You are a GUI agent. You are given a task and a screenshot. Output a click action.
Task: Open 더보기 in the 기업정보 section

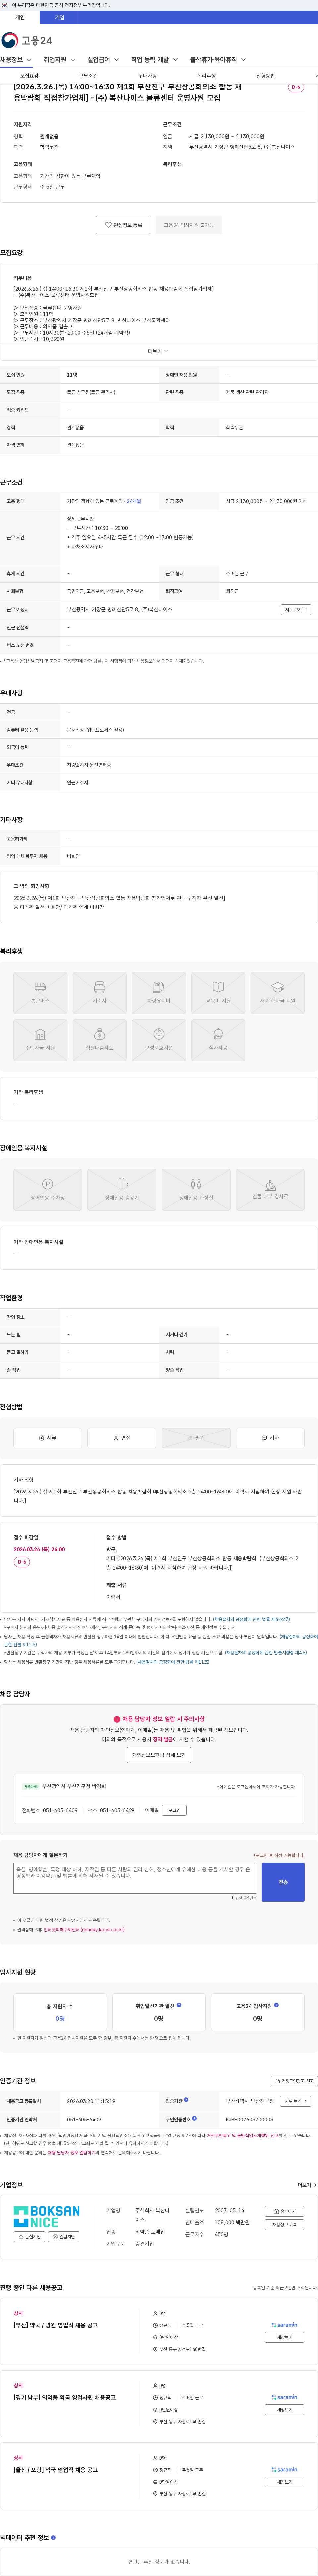307,2185
